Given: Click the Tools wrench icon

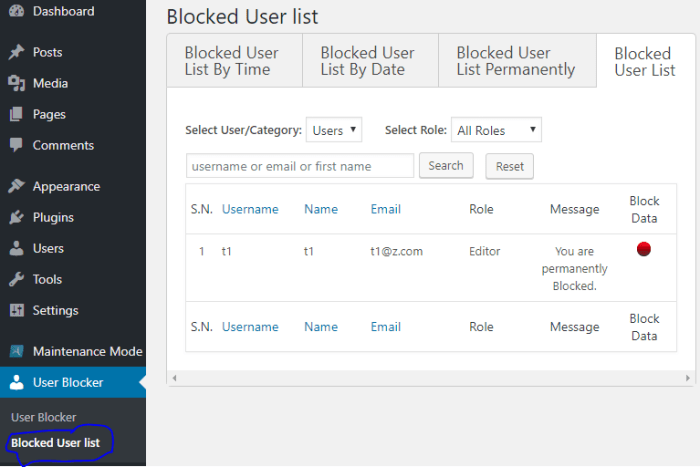Looking at the screenshot, I should click(x=16, y=279).
